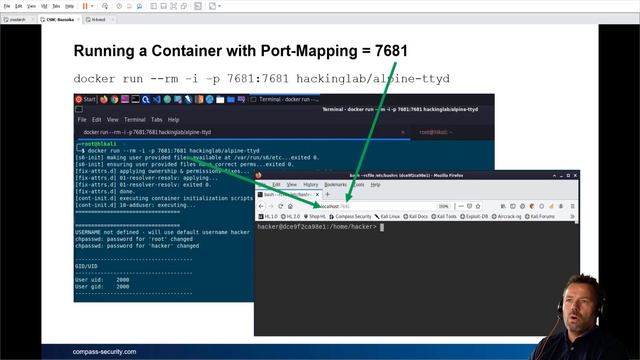Open the Kali Linux bookmark
Viewport: 640px width, 360px height.
(x=387, y=216)
